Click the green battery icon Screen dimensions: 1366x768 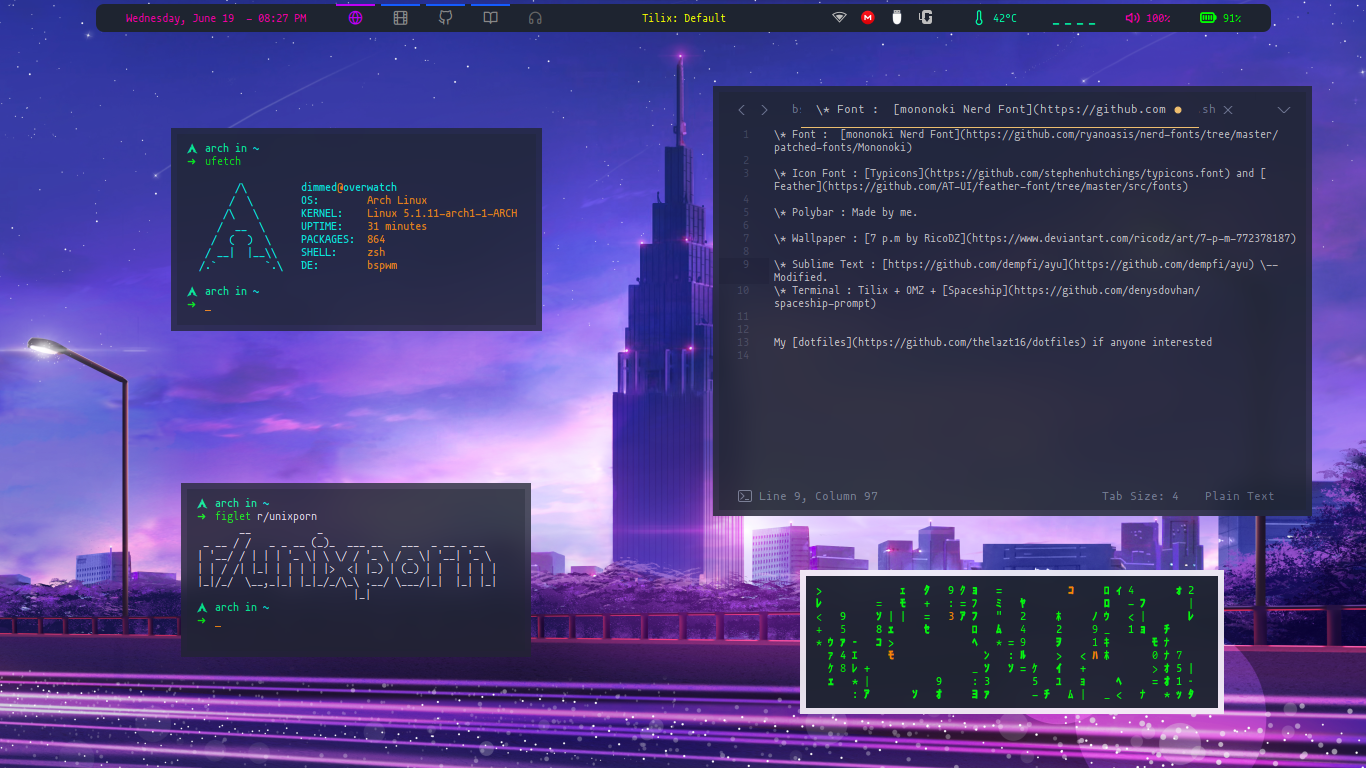1208,18
